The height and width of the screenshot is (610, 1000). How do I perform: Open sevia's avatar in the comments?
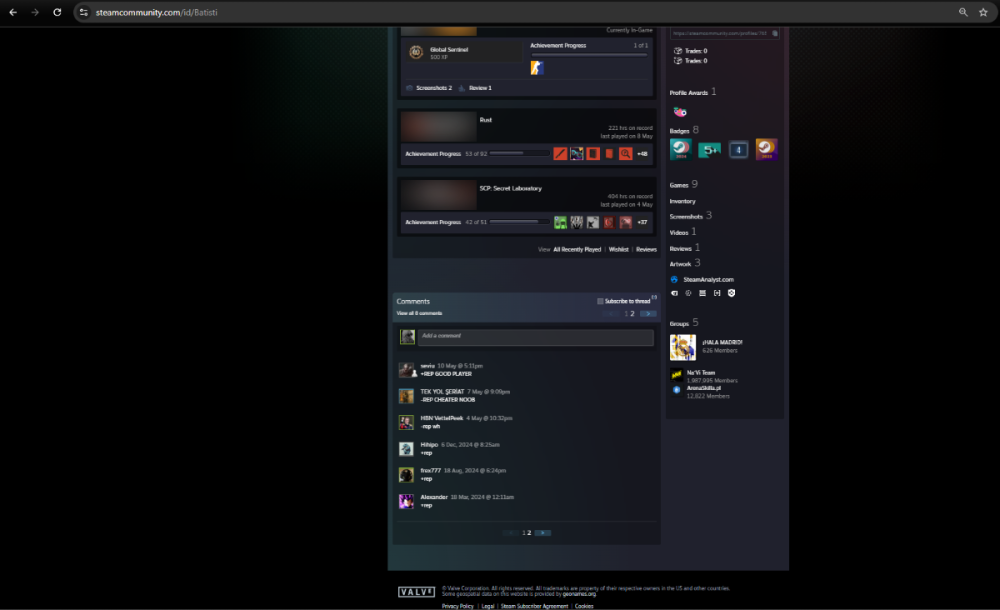tap(406, 369)
